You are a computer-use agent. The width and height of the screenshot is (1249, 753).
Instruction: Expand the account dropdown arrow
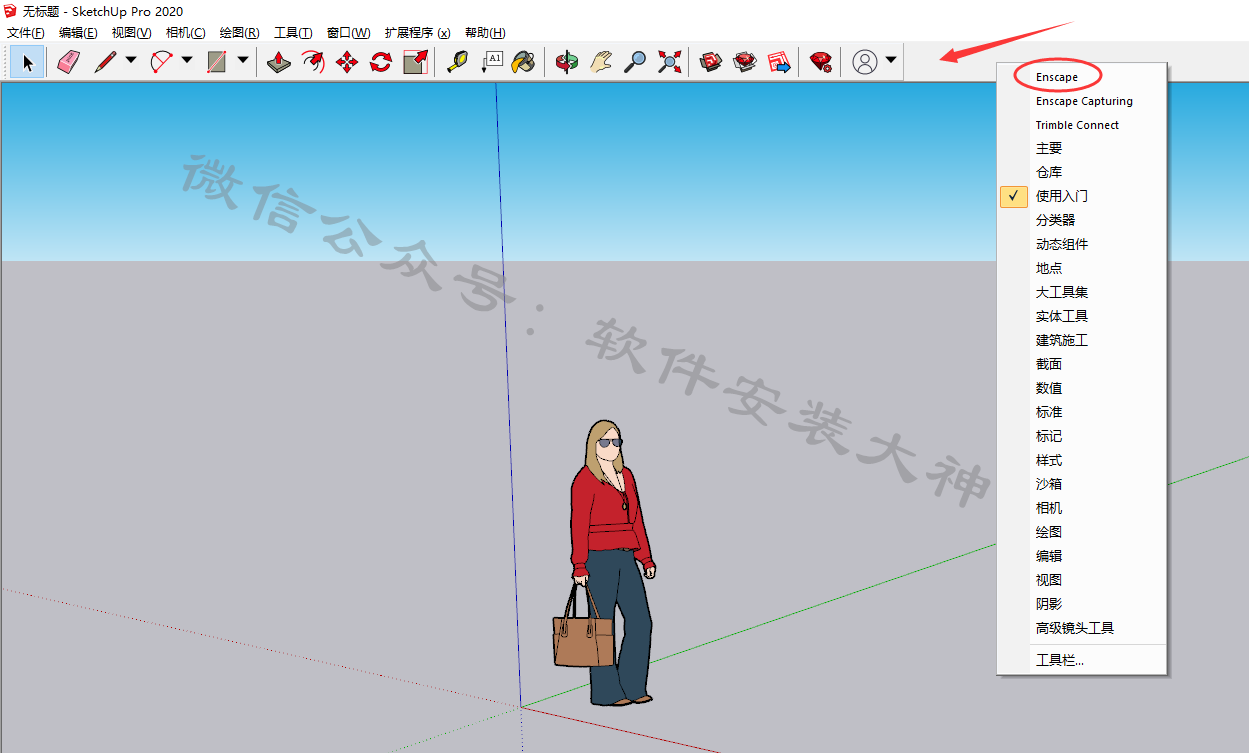point(891,61)
